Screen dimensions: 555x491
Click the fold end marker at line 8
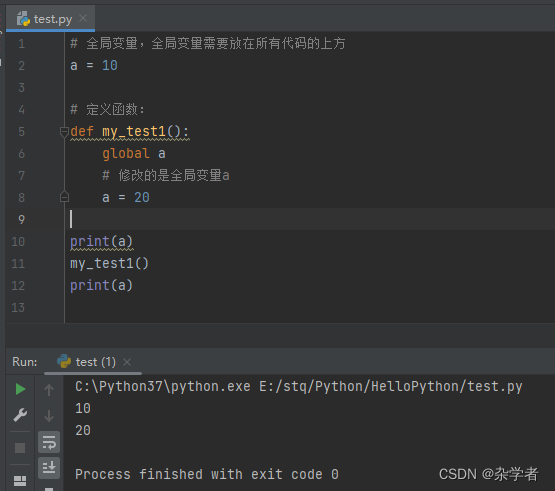(x=64, y=197)
